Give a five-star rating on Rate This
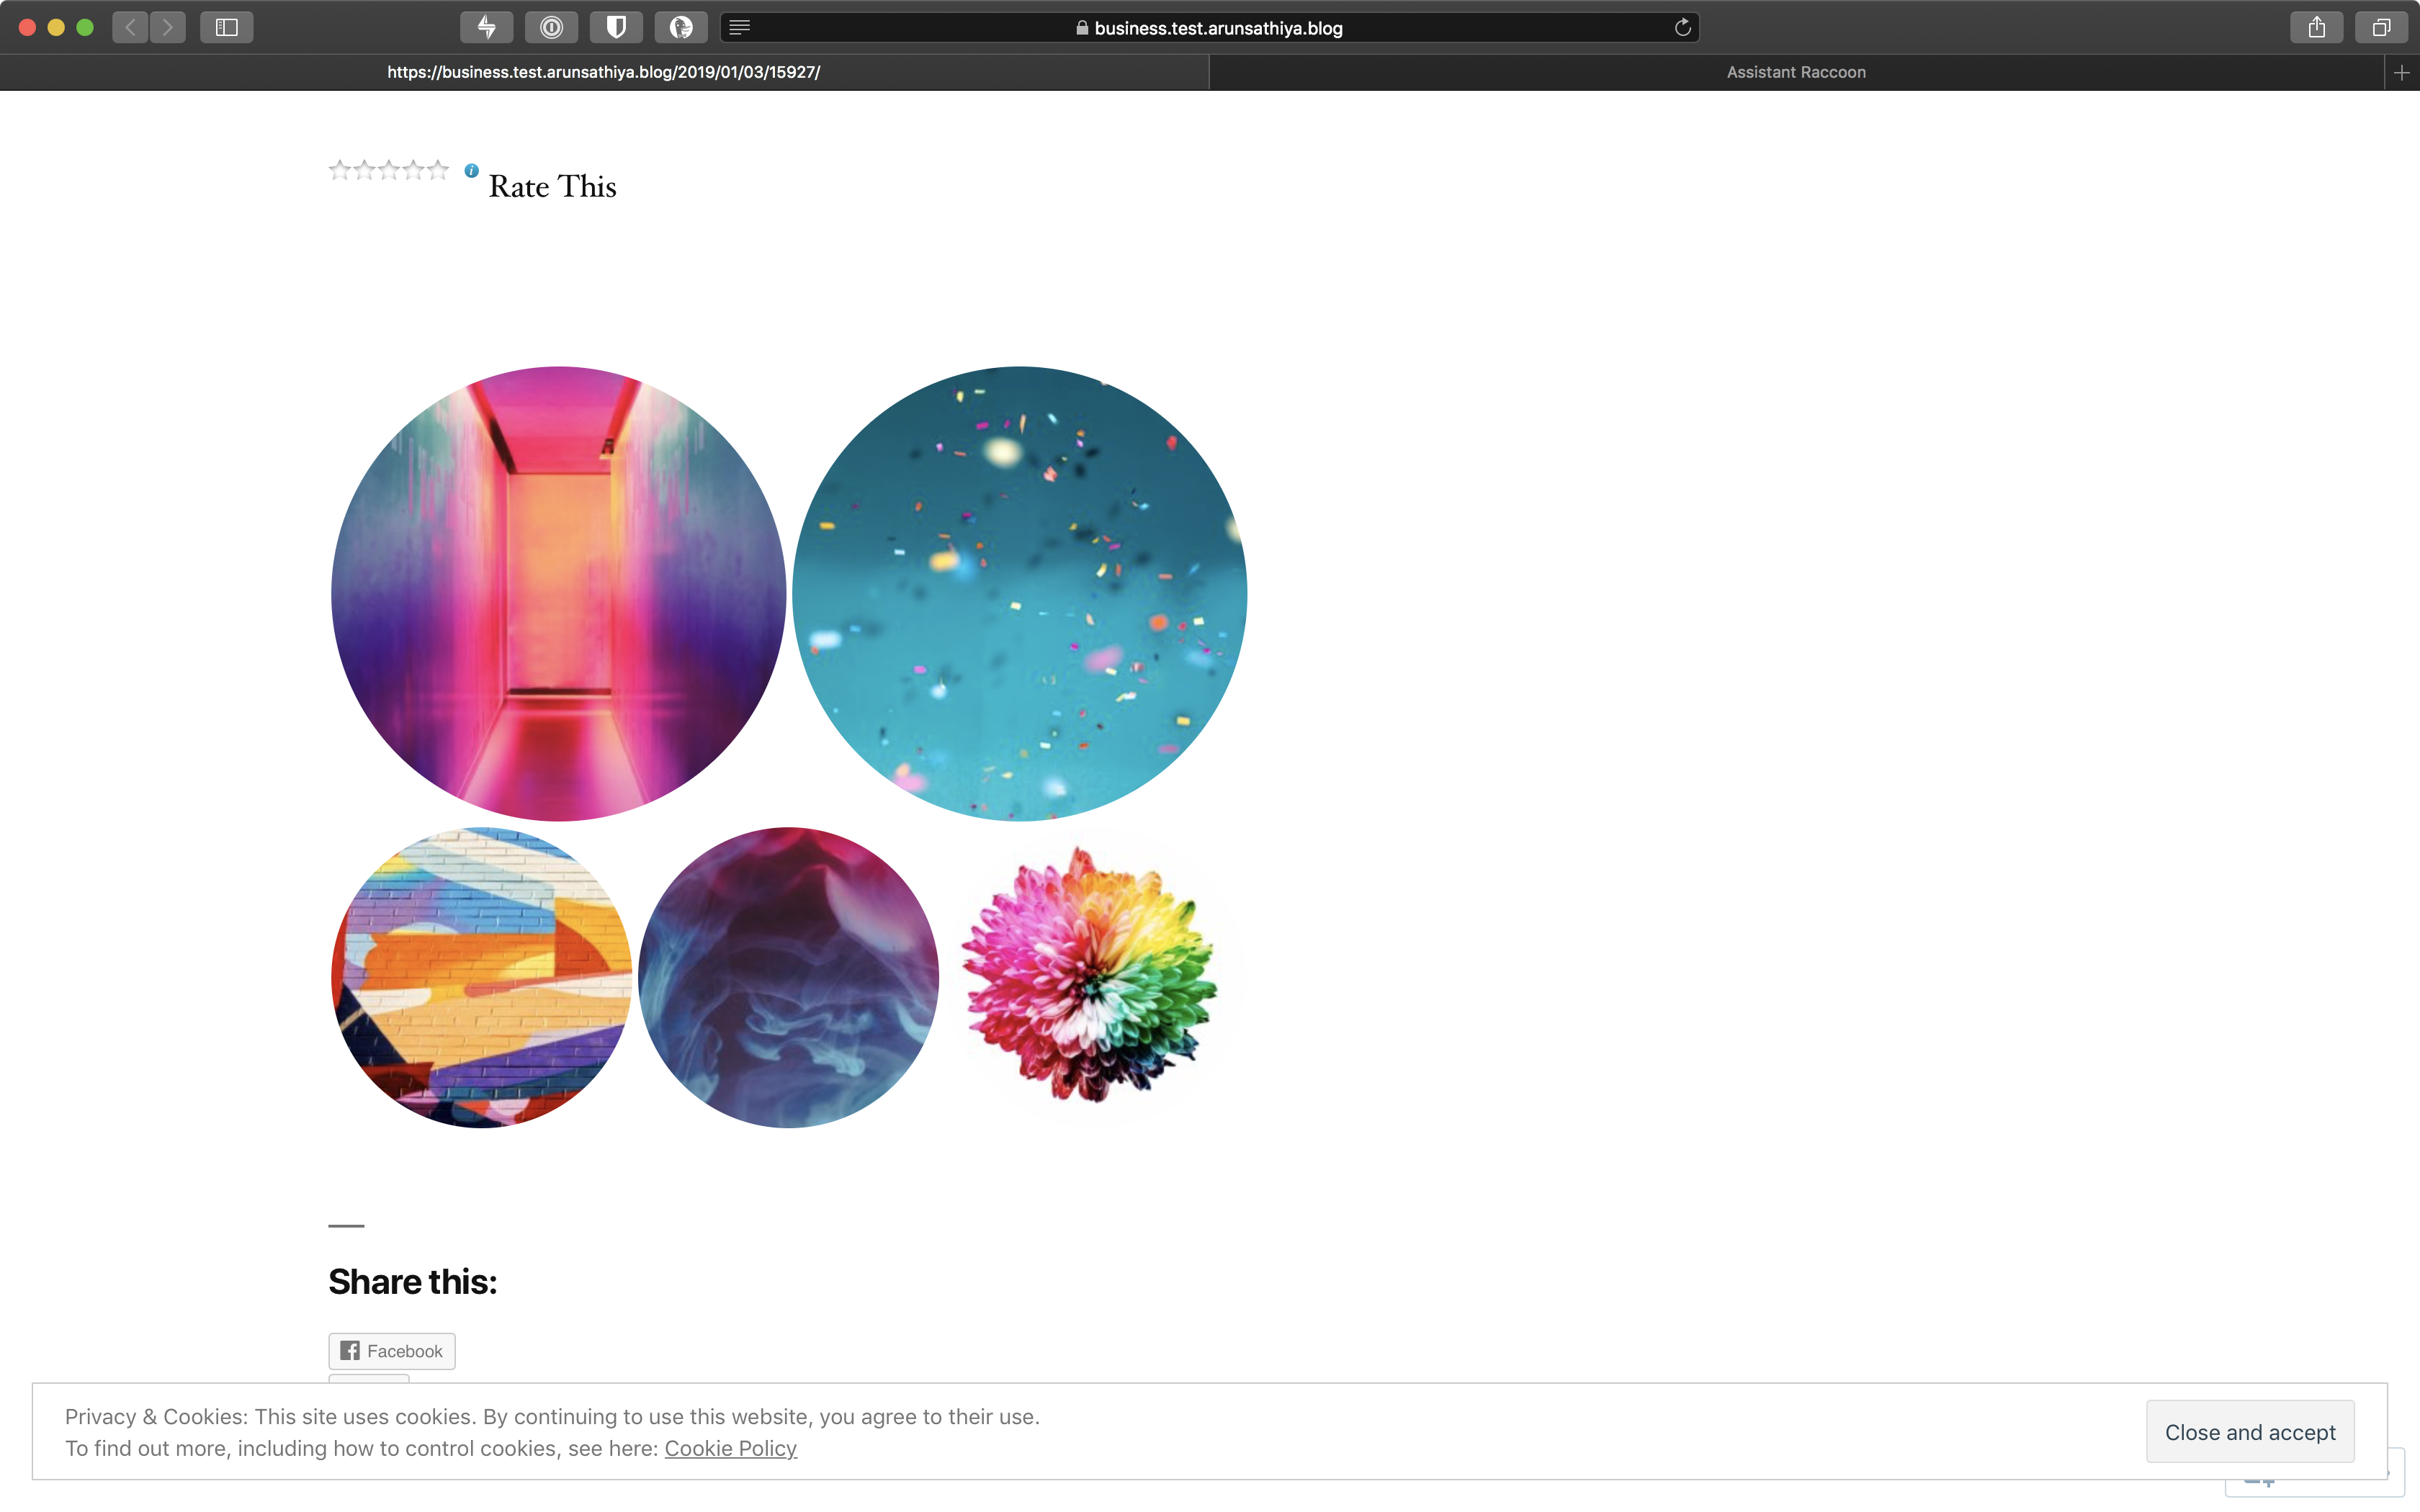Screen dimensions: 2420x1512 click(x=437, y=170)
